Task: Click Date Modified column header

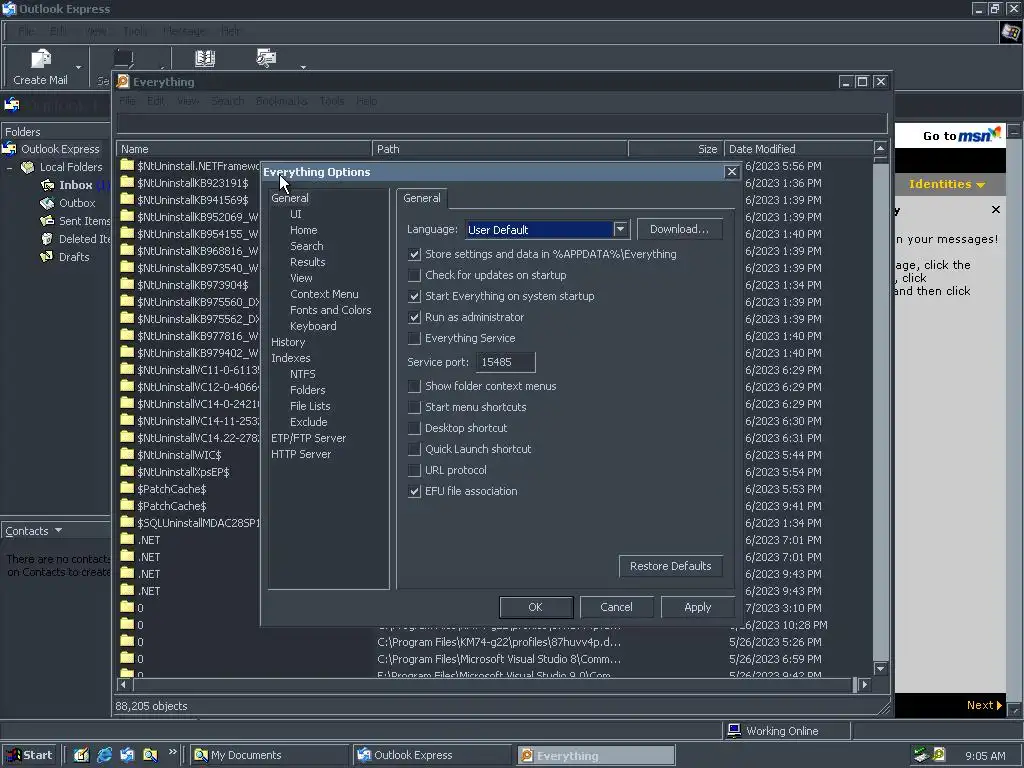Action: tap(798, 149)
